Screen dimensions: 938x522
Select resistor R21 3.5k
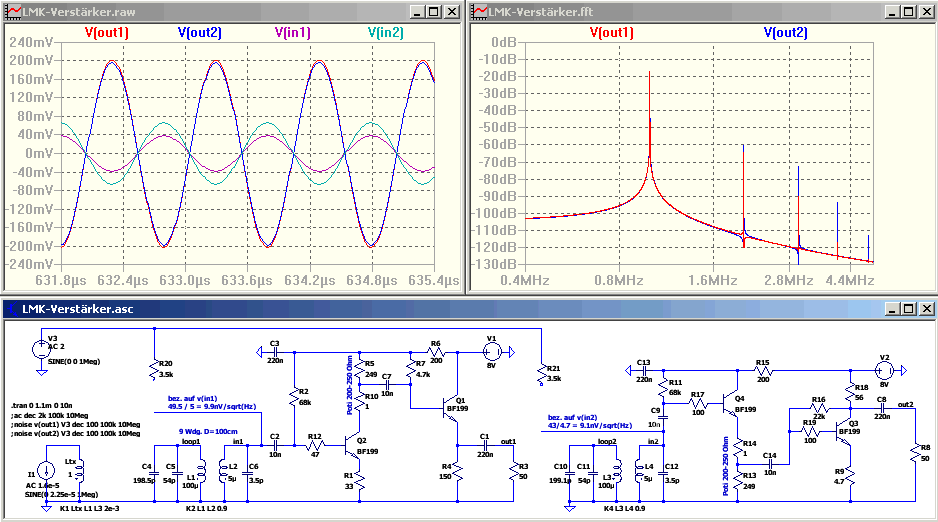[541, 373]
